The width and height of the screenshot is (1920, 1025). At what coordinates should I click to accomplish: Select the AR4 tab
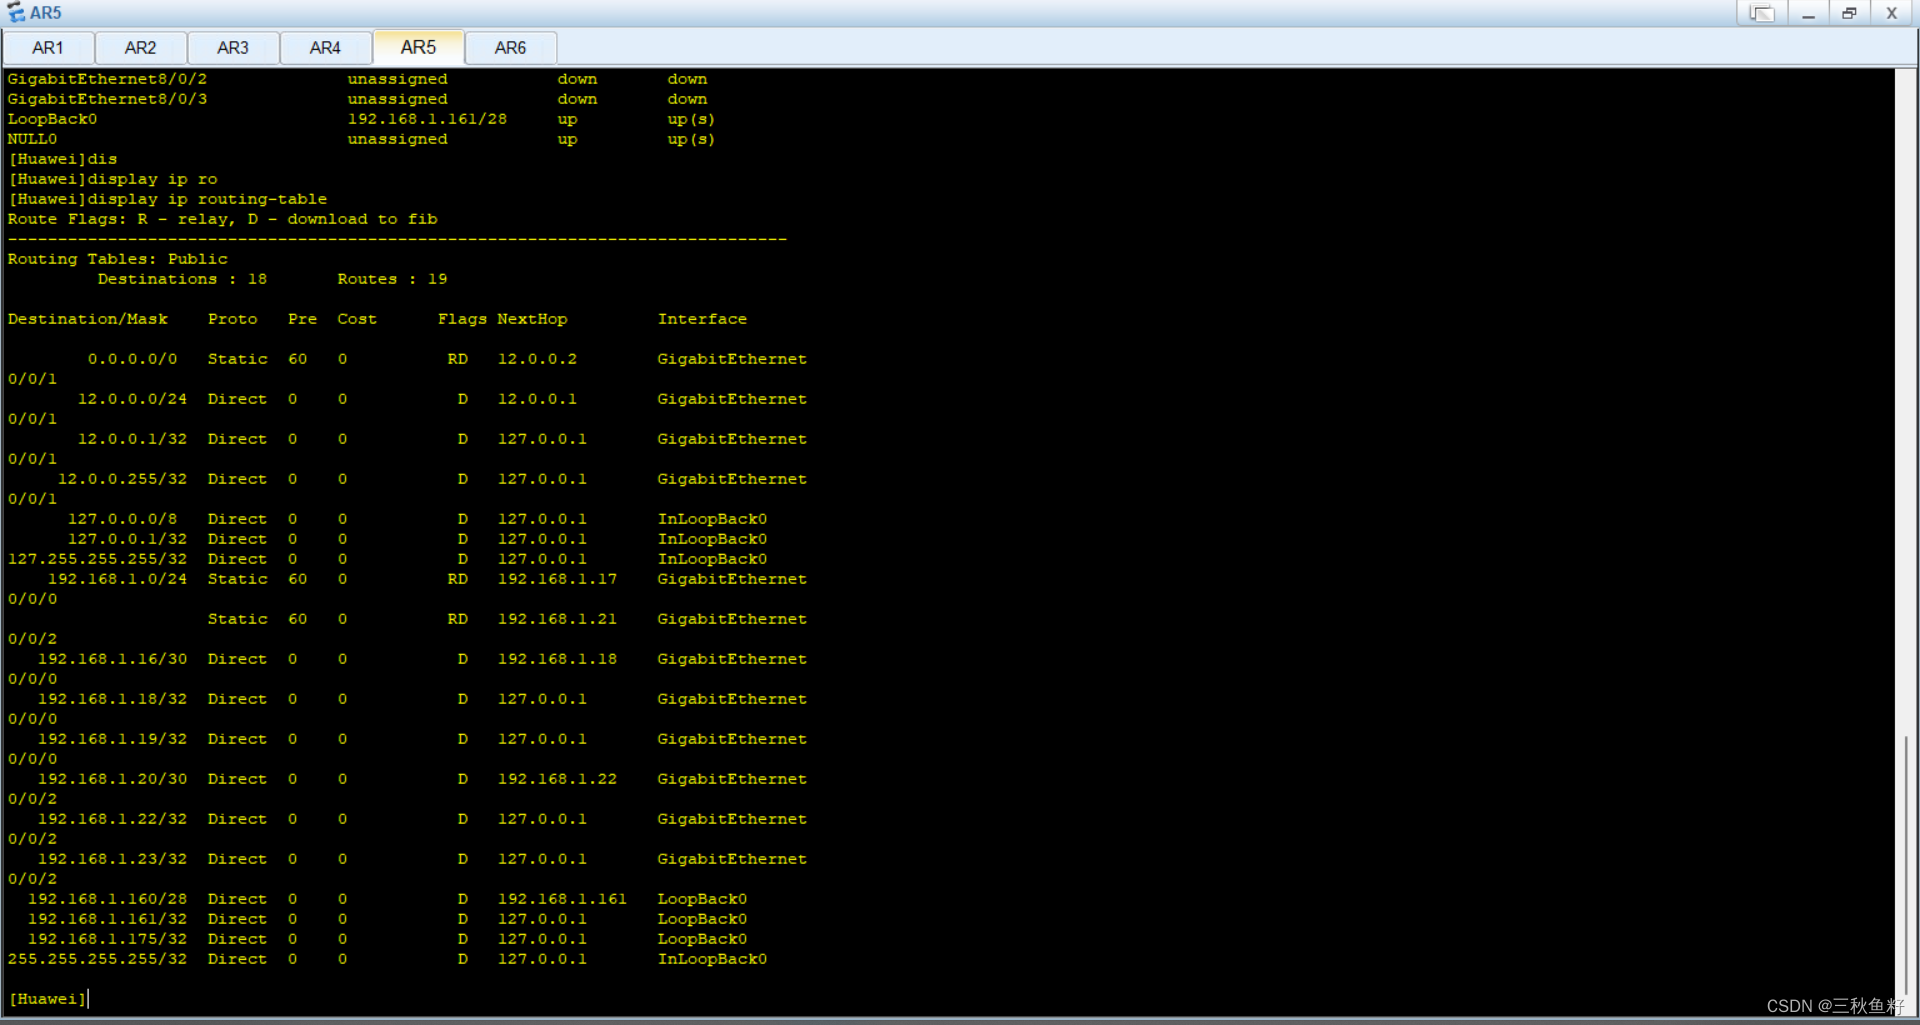(325, 47)
